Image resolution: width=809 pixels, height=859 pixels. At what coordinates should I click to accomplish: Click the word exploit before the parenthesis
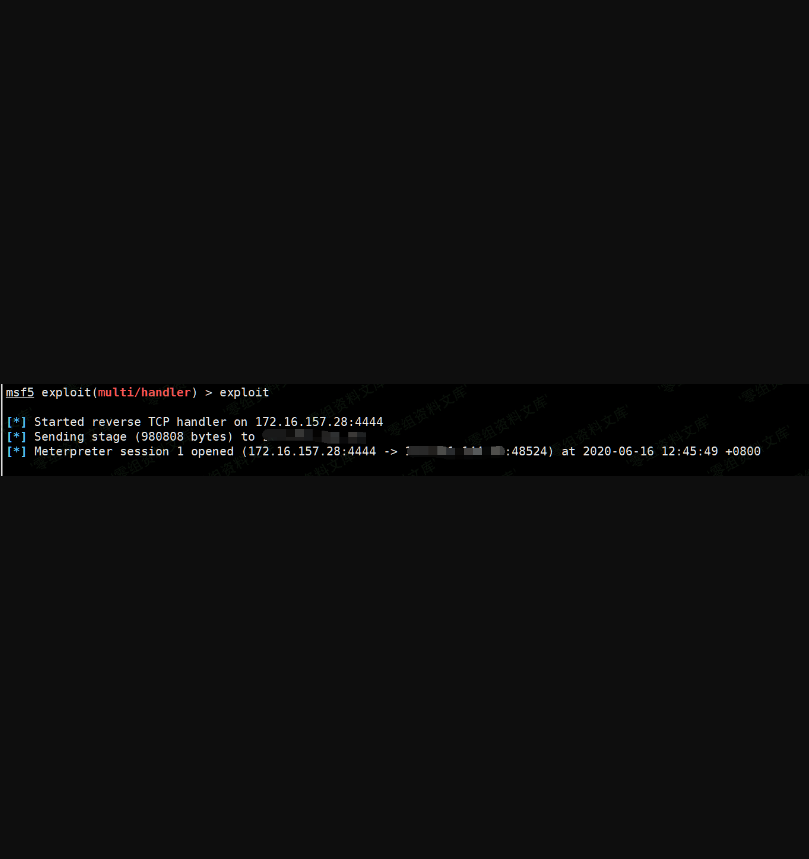click(66, 392)
